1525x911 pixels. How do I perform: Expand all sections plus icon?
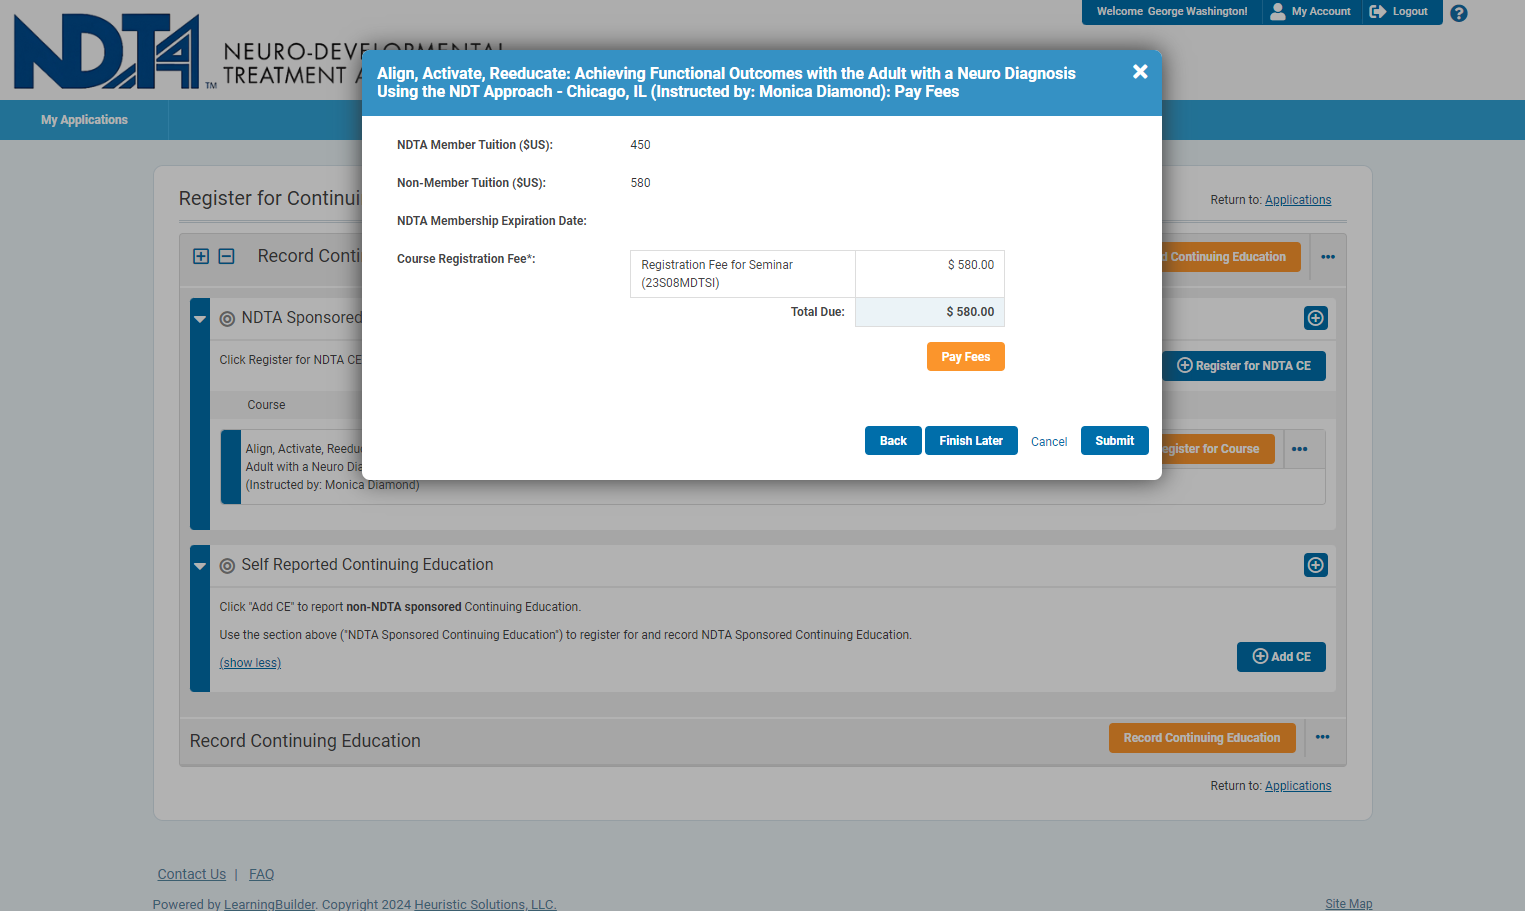coord(201,256)
